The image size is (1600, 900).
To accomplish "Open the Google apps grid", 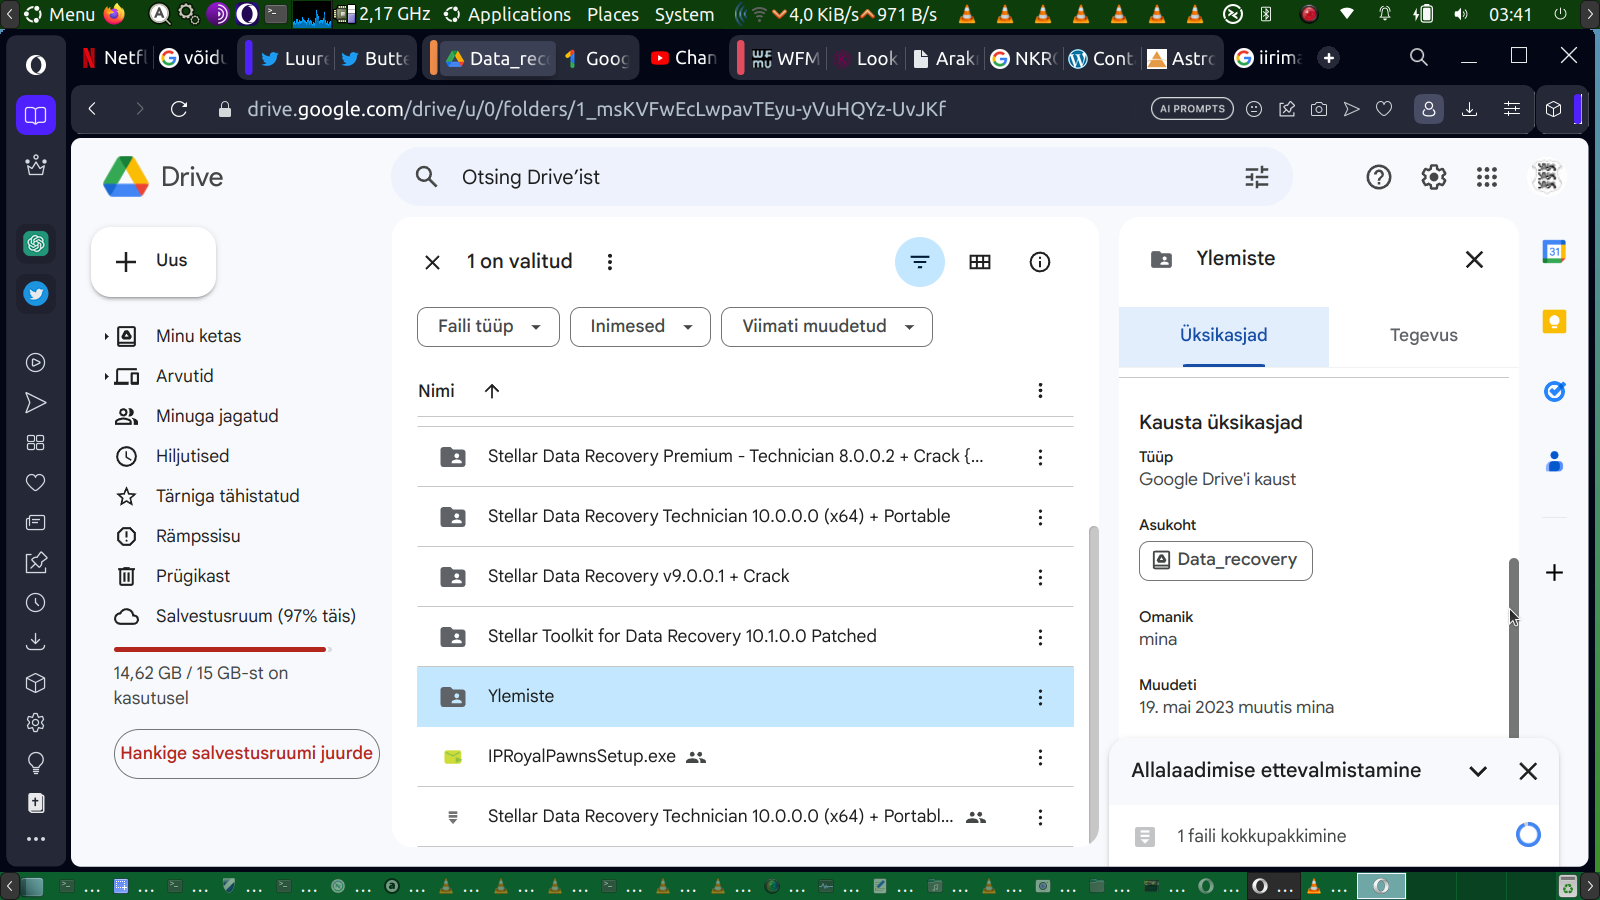I will point(1487,177).
